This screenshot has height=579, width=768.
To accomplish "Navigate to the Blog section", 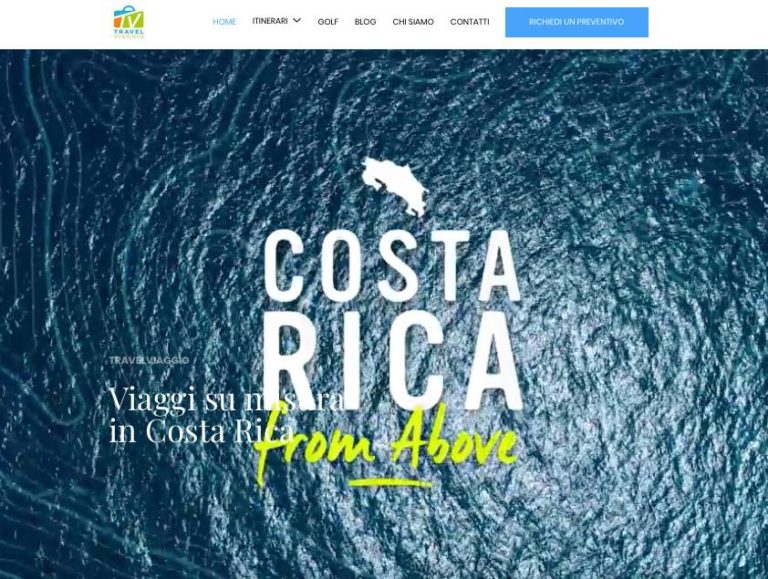I will pos(365,22).
